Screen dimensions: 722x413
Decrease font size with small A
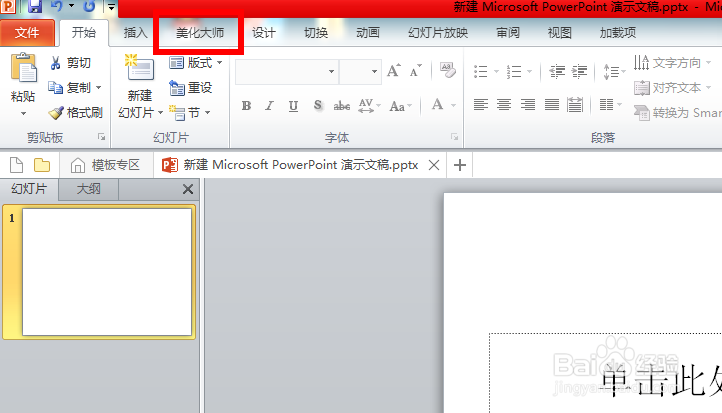coord(415,71)
